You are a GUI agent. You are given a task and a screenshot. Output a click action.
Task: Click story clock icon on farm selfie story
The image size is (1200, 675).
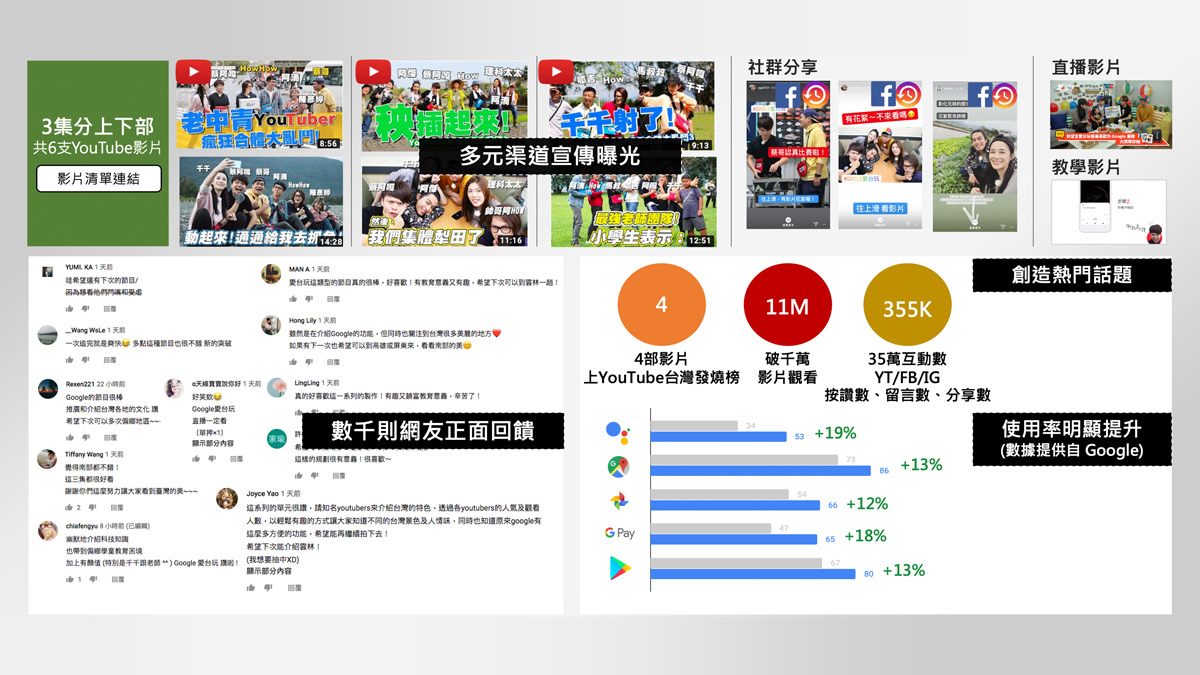(1004, 94)
